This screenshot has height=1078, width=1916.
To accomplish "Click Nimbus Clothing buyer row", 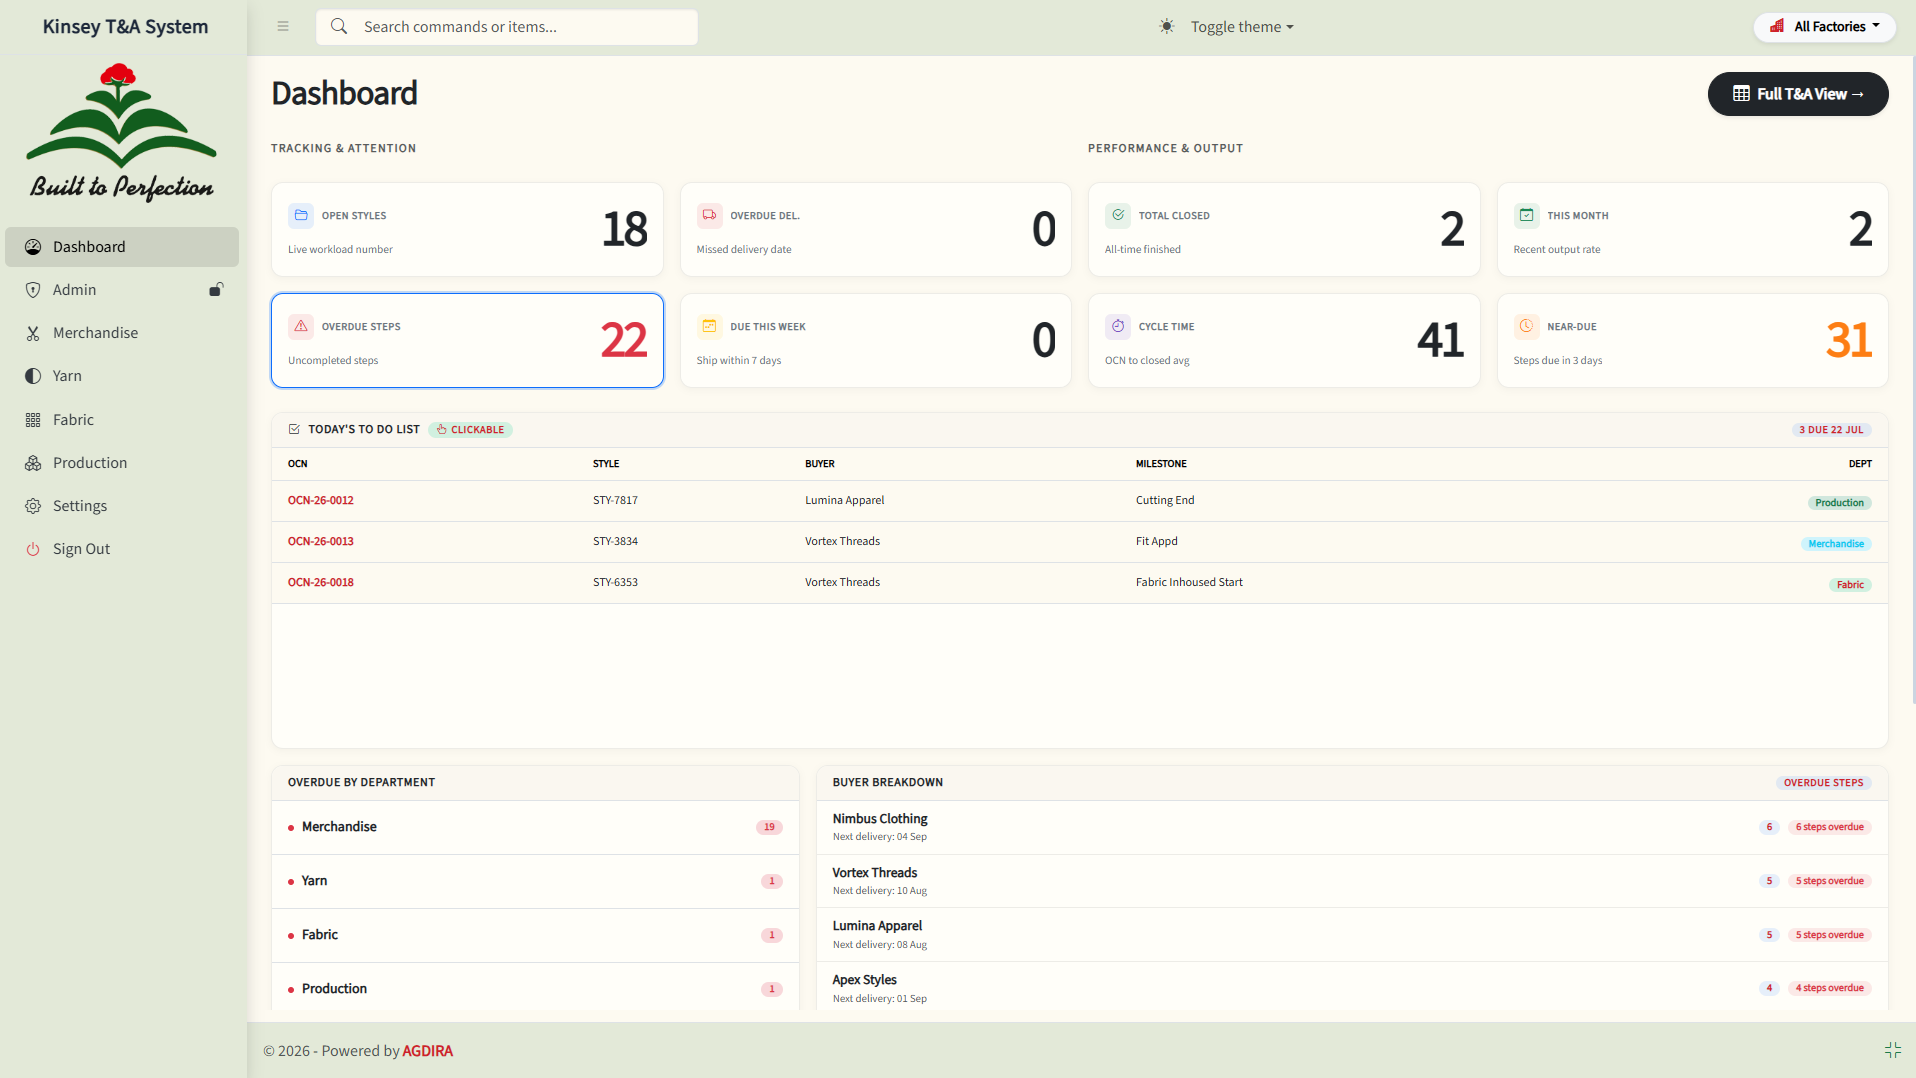I will pyautogui.click(x=1352, y=827).
